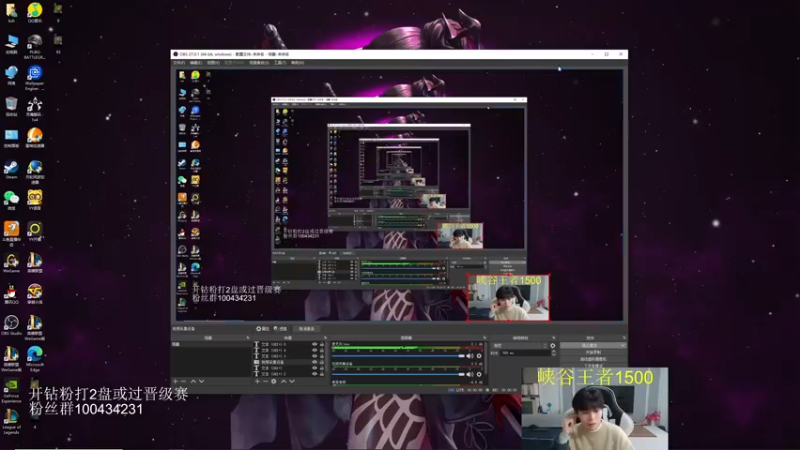Image resolution: width=800 pixels, height=450 pixels.
Task: Open the 腾讯QQ desktop shortcut
Action: [11, 294]
